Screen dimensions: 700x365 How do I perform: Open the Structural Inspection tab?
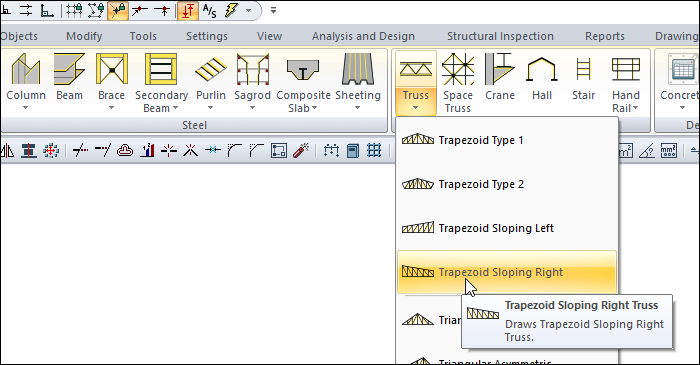coord(500,36)
